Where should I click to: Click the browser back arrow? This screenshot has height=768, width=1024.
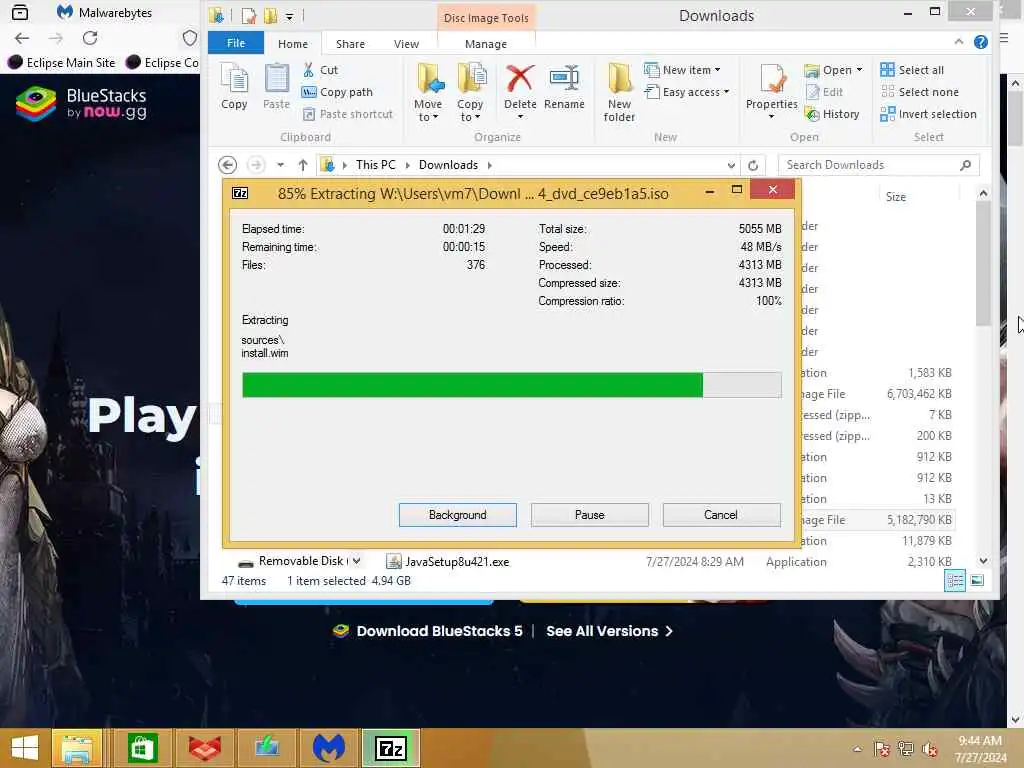click(22, 38)
